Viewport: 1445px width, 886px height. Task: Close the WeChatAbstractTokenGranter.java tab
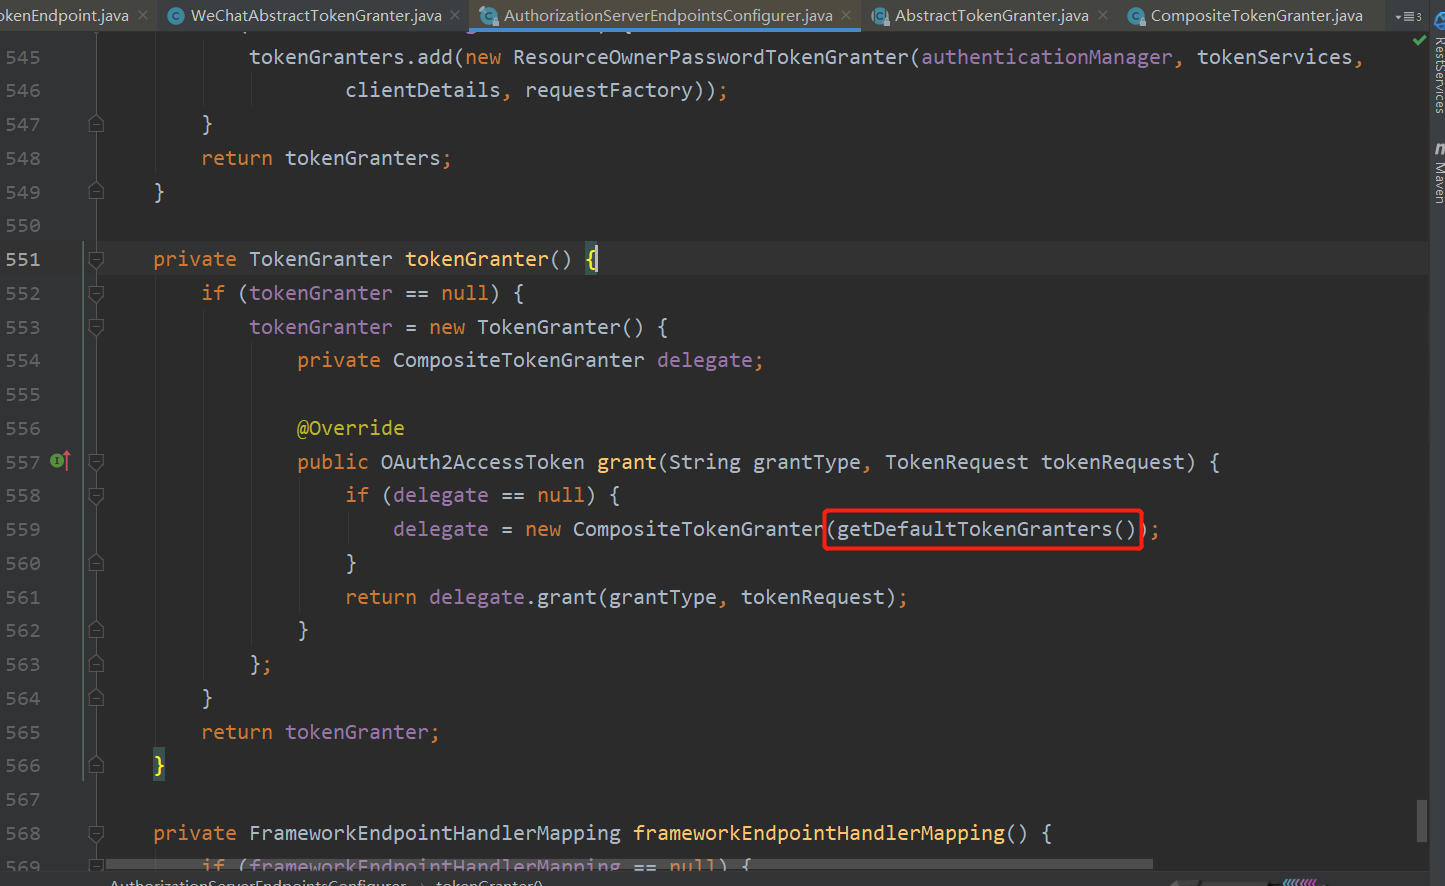(454, 16)
